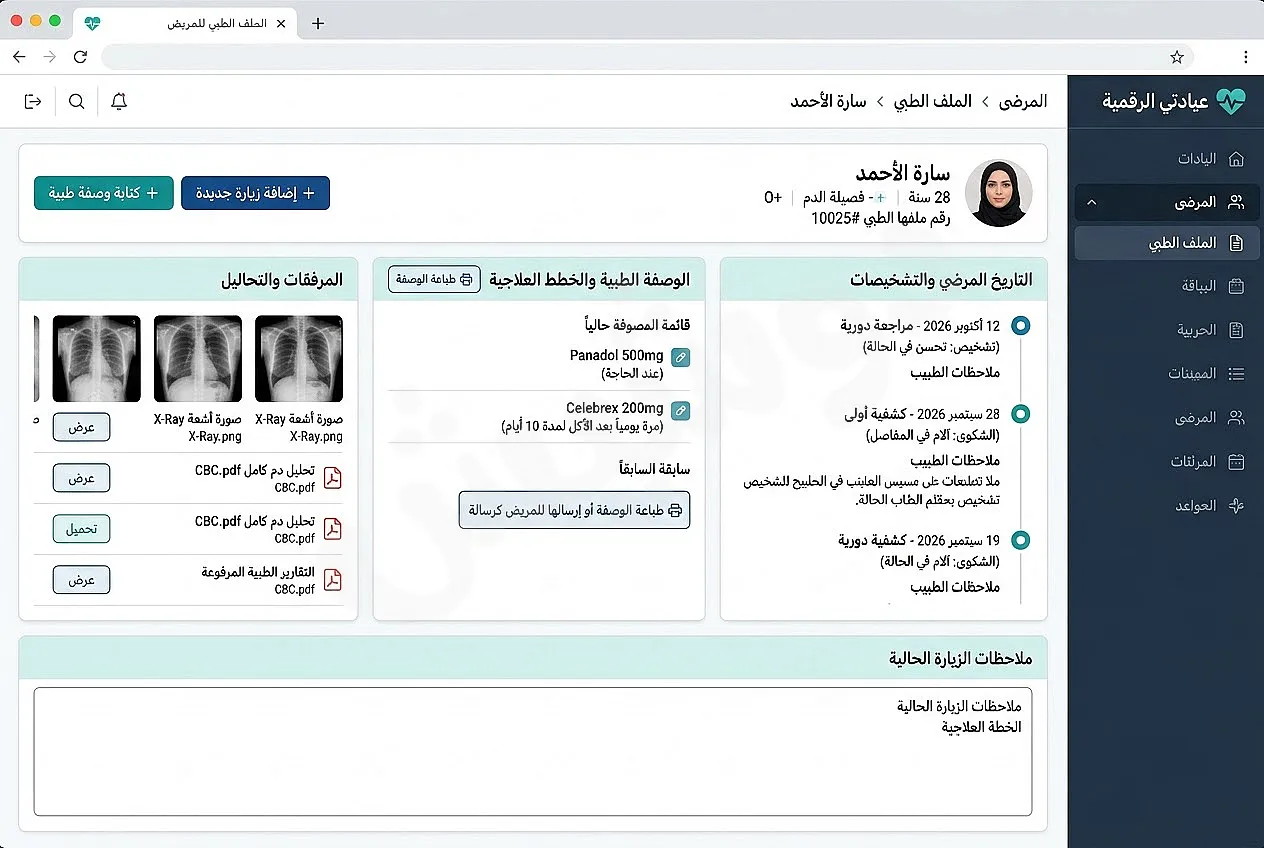Click timeline marker for 28 سبتمبر 2026
This screenshot has height=848, width=1264.
(x=1020, y=413)
